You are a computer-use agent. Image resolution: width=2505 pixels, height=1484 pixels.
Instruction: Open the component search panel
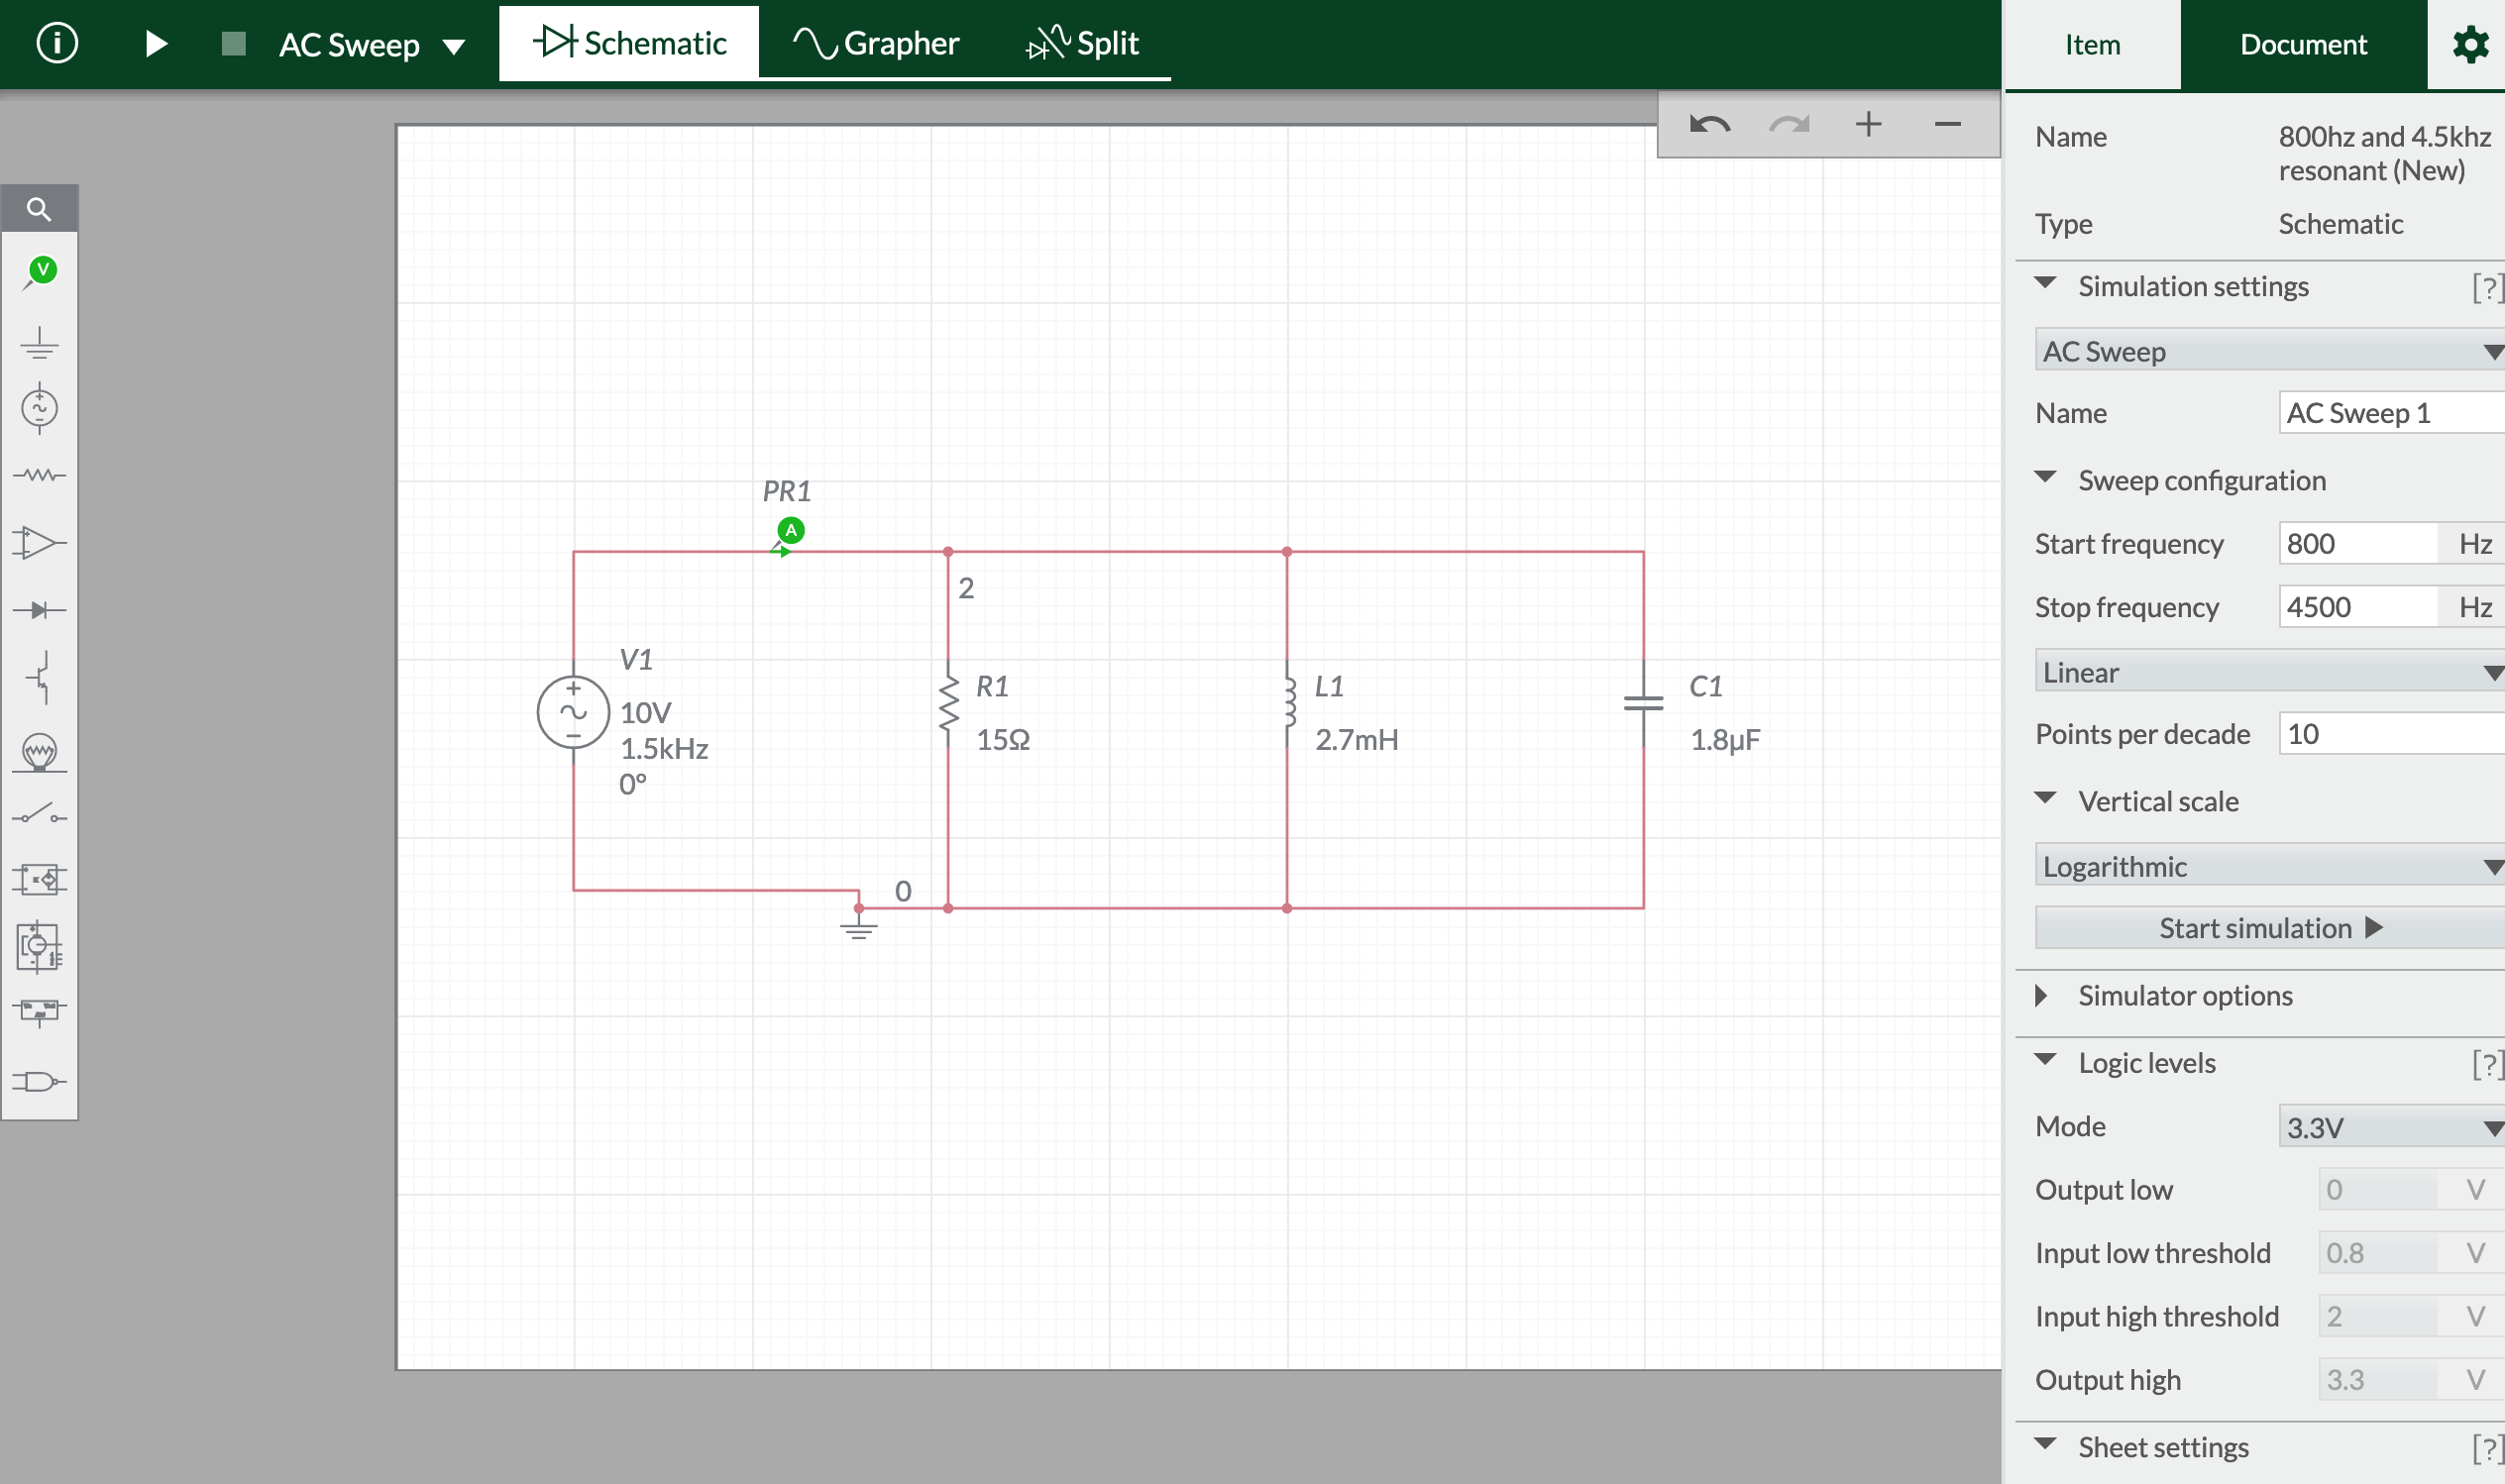point(40,208)
